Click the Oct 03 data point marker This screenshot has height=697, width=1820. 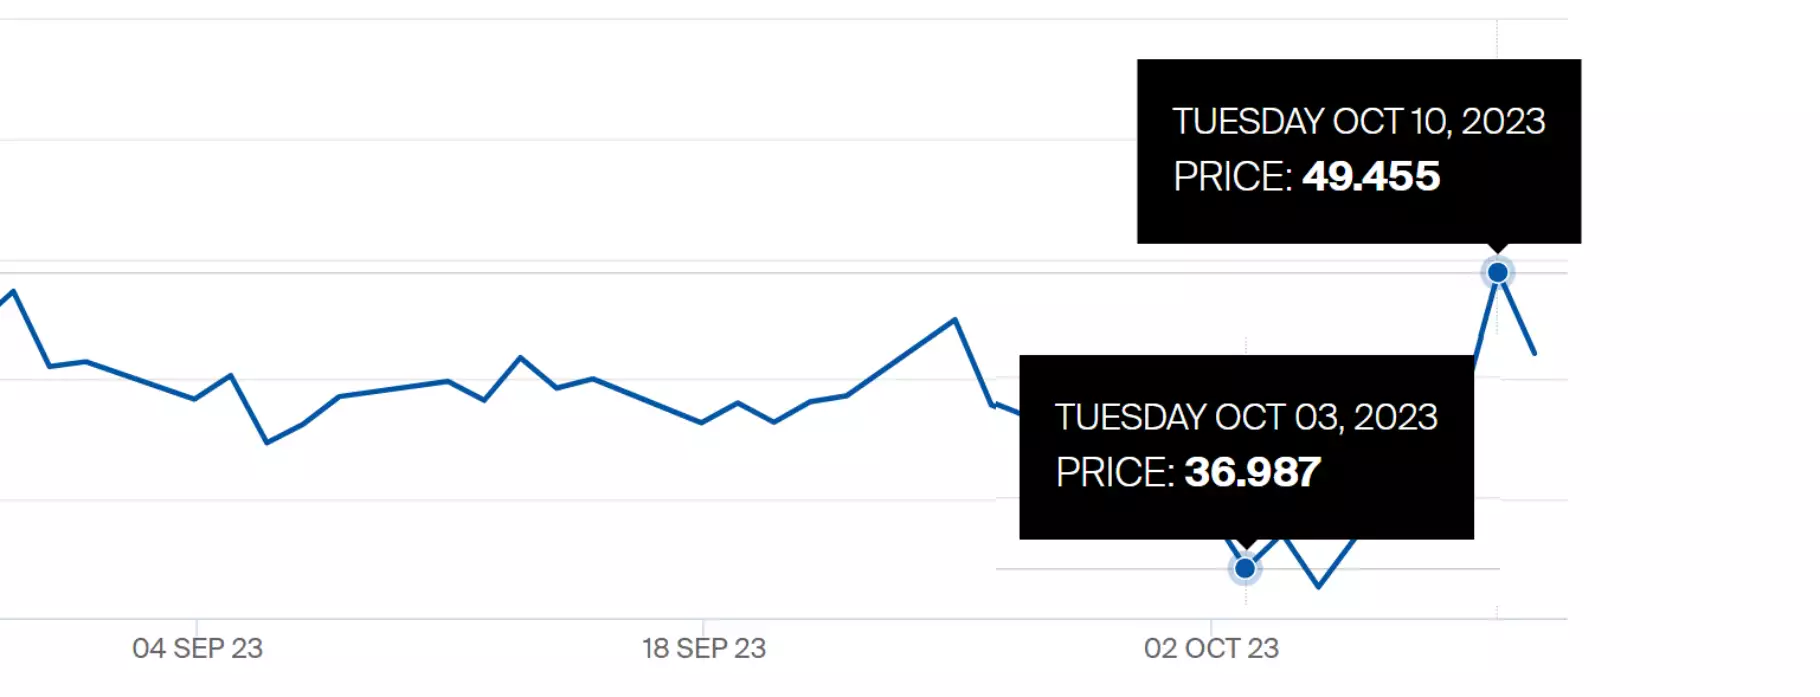click(x=1245, y=568)
